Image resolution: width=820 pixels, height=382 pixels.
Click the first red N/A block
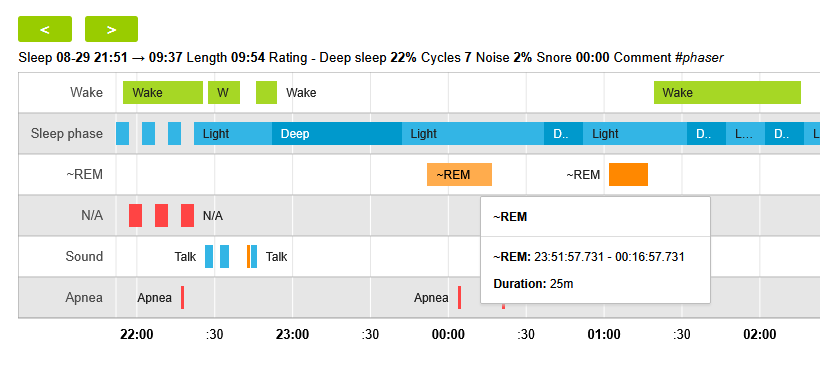click(135, 216)
